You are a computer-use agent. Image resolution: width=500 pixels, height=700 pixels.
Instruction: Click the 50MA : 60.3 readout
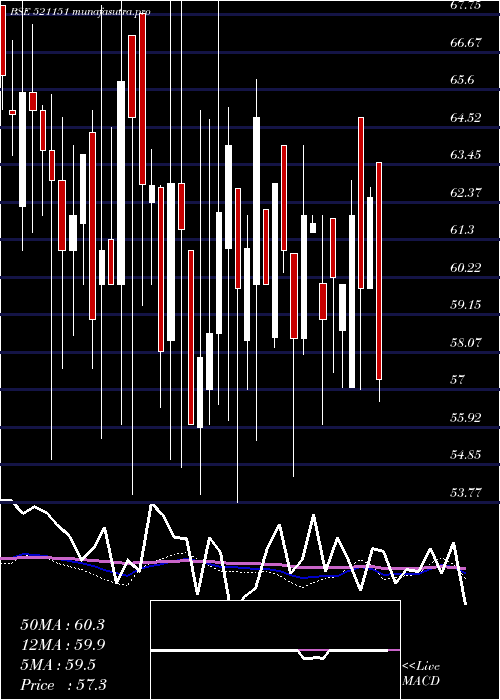click(62, 625)
